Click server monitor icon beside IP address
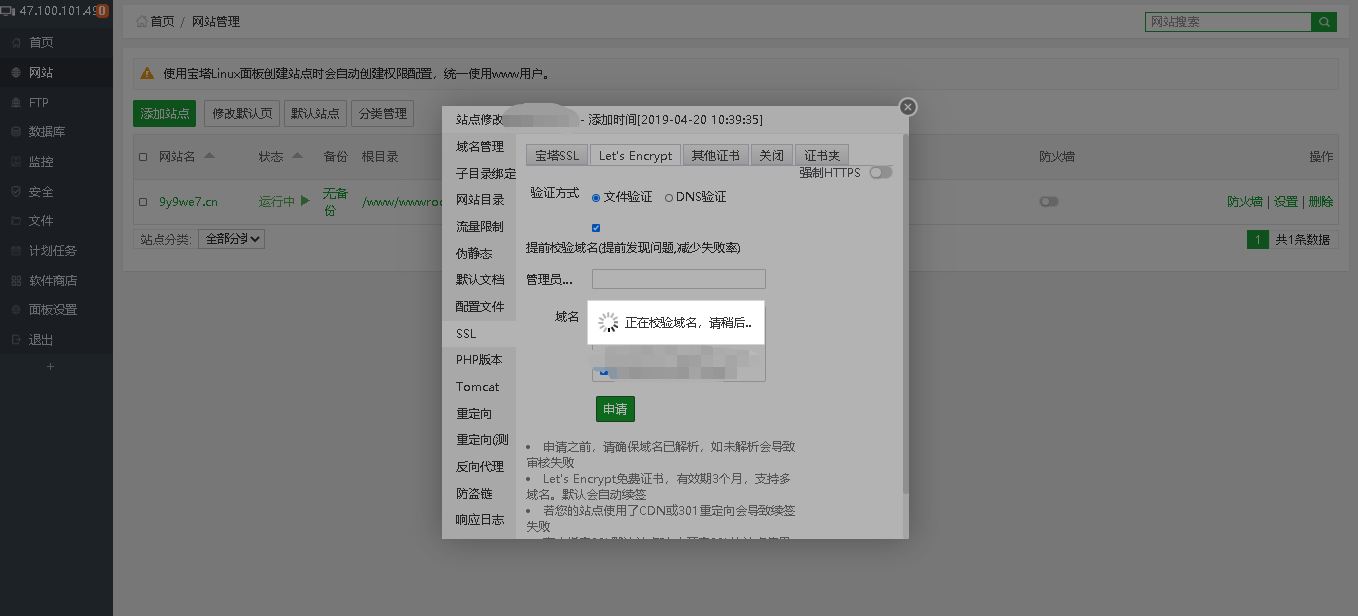The width and height of the screenshot is (1358, 616). click(x=8, y=12)
